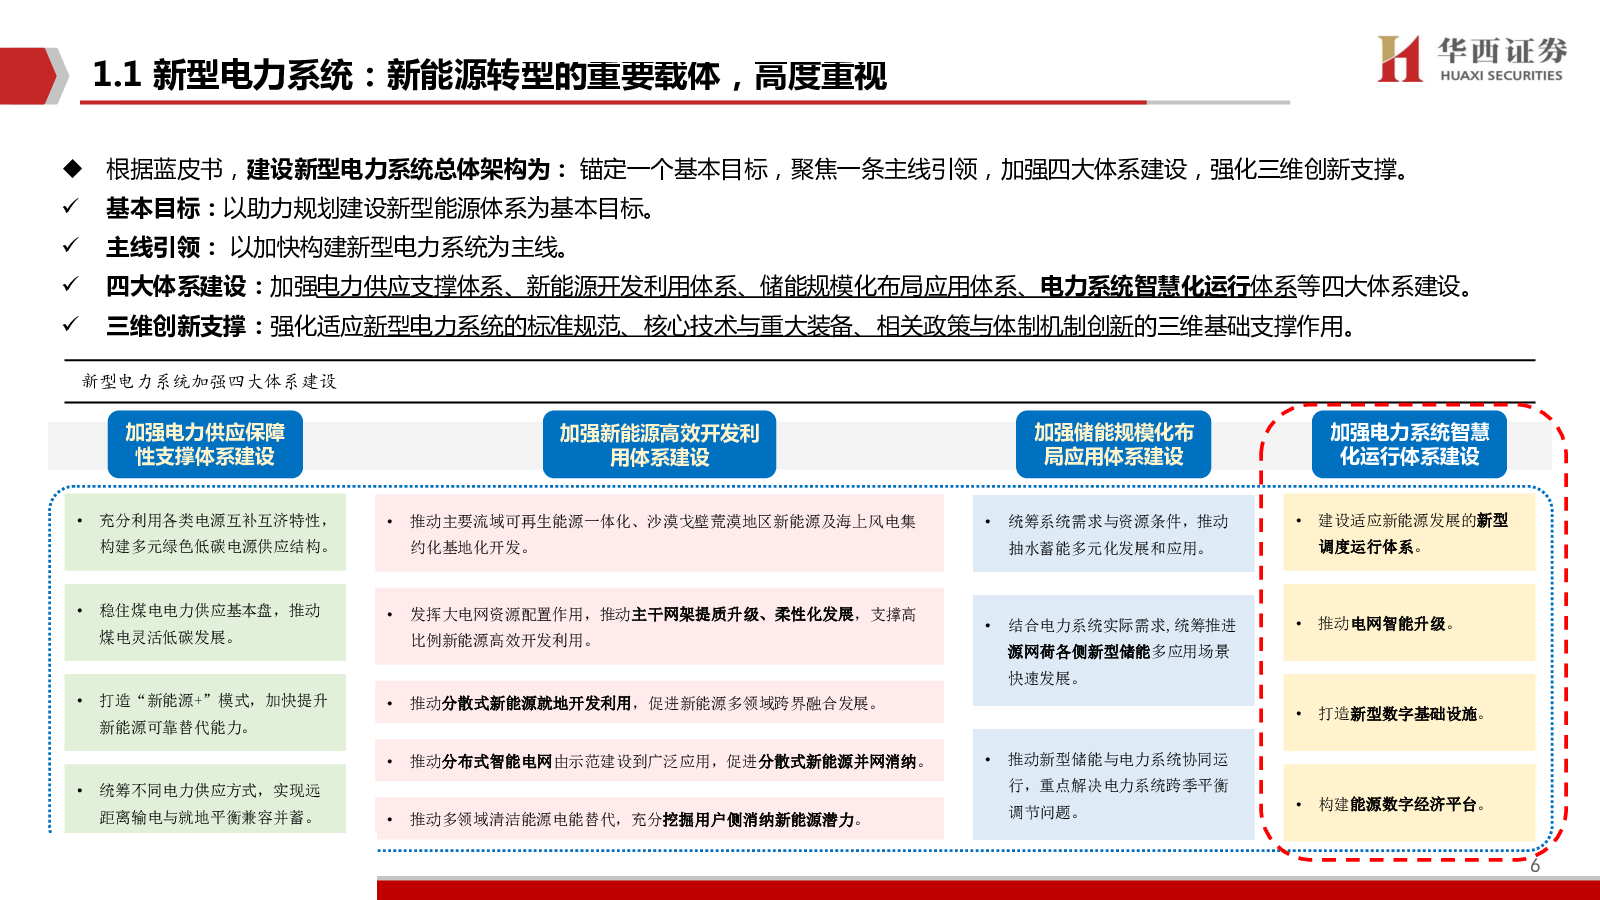The height and width of the screenshot is (900, 1600).
Task: Click pink card '推动分散式新能源就地开发利用'
Action: [x=659, y=703]
